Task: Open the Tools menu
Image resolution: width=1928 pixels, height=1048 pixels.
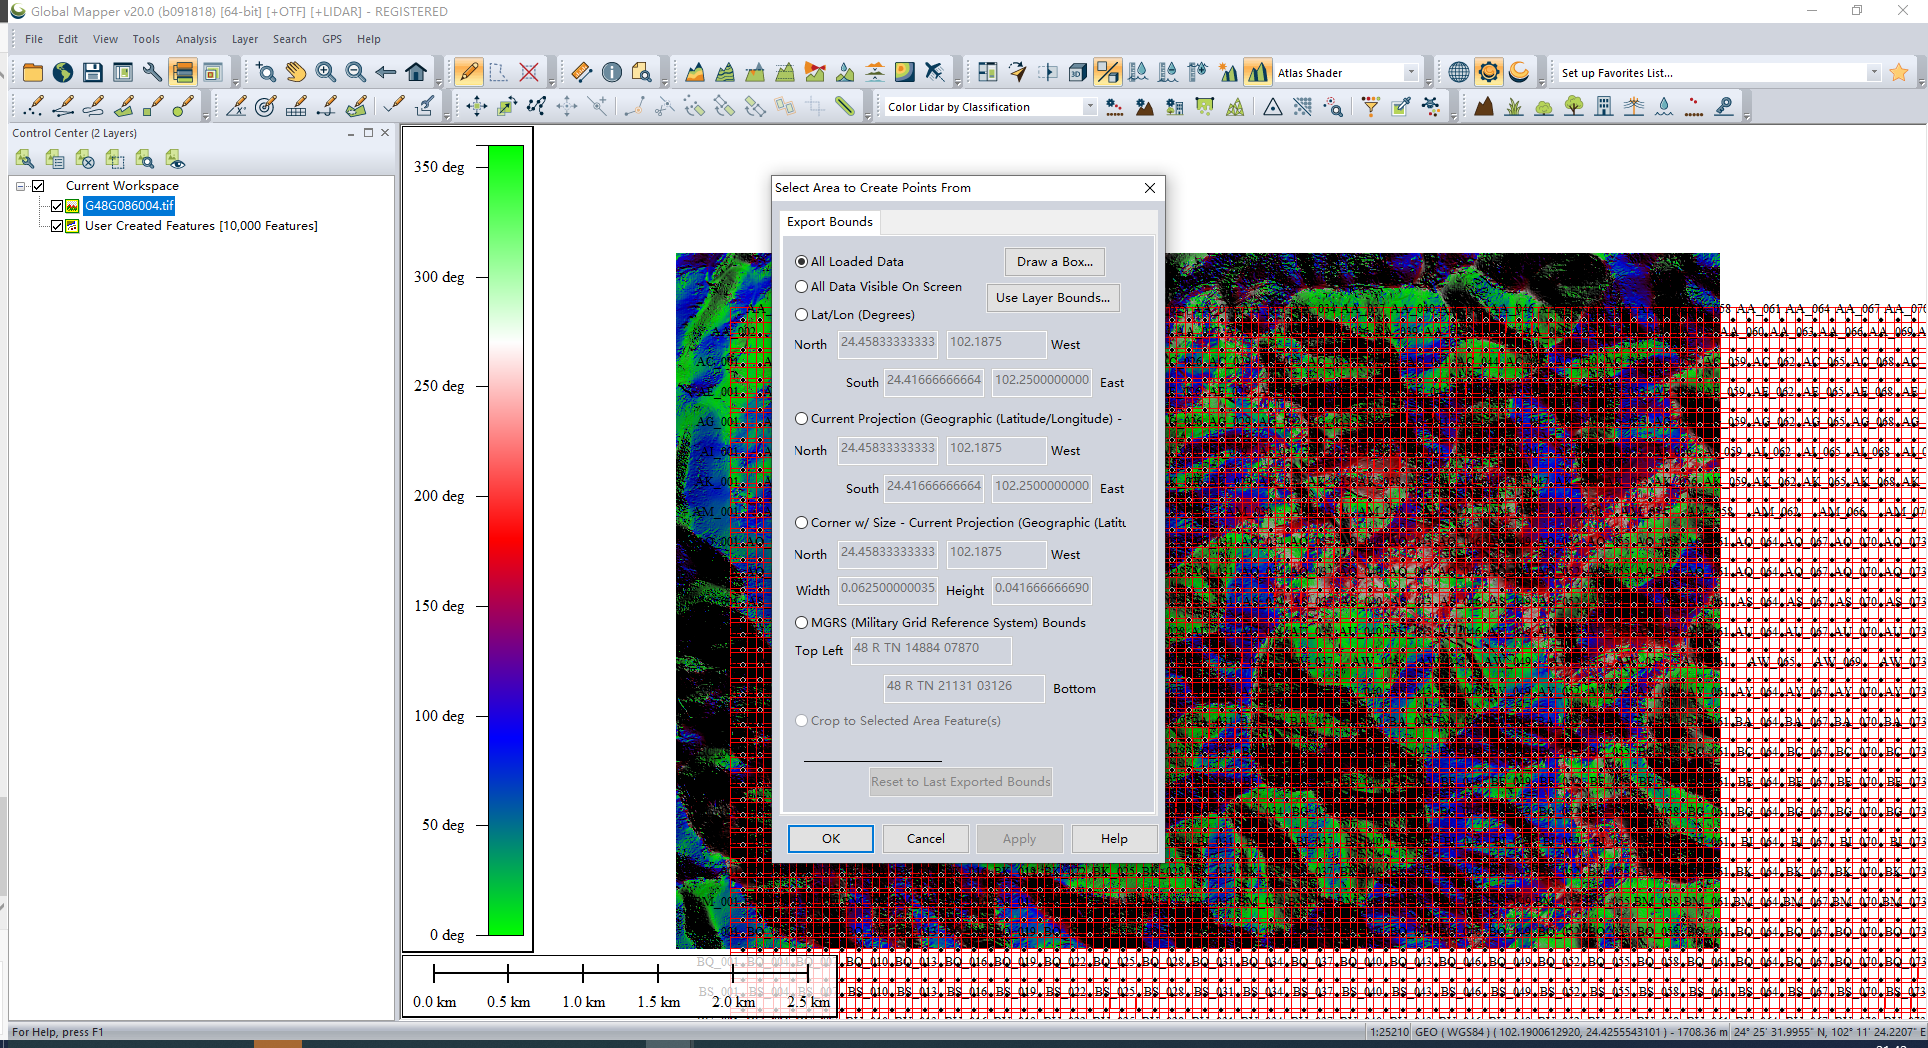Action: coord(146,39)
